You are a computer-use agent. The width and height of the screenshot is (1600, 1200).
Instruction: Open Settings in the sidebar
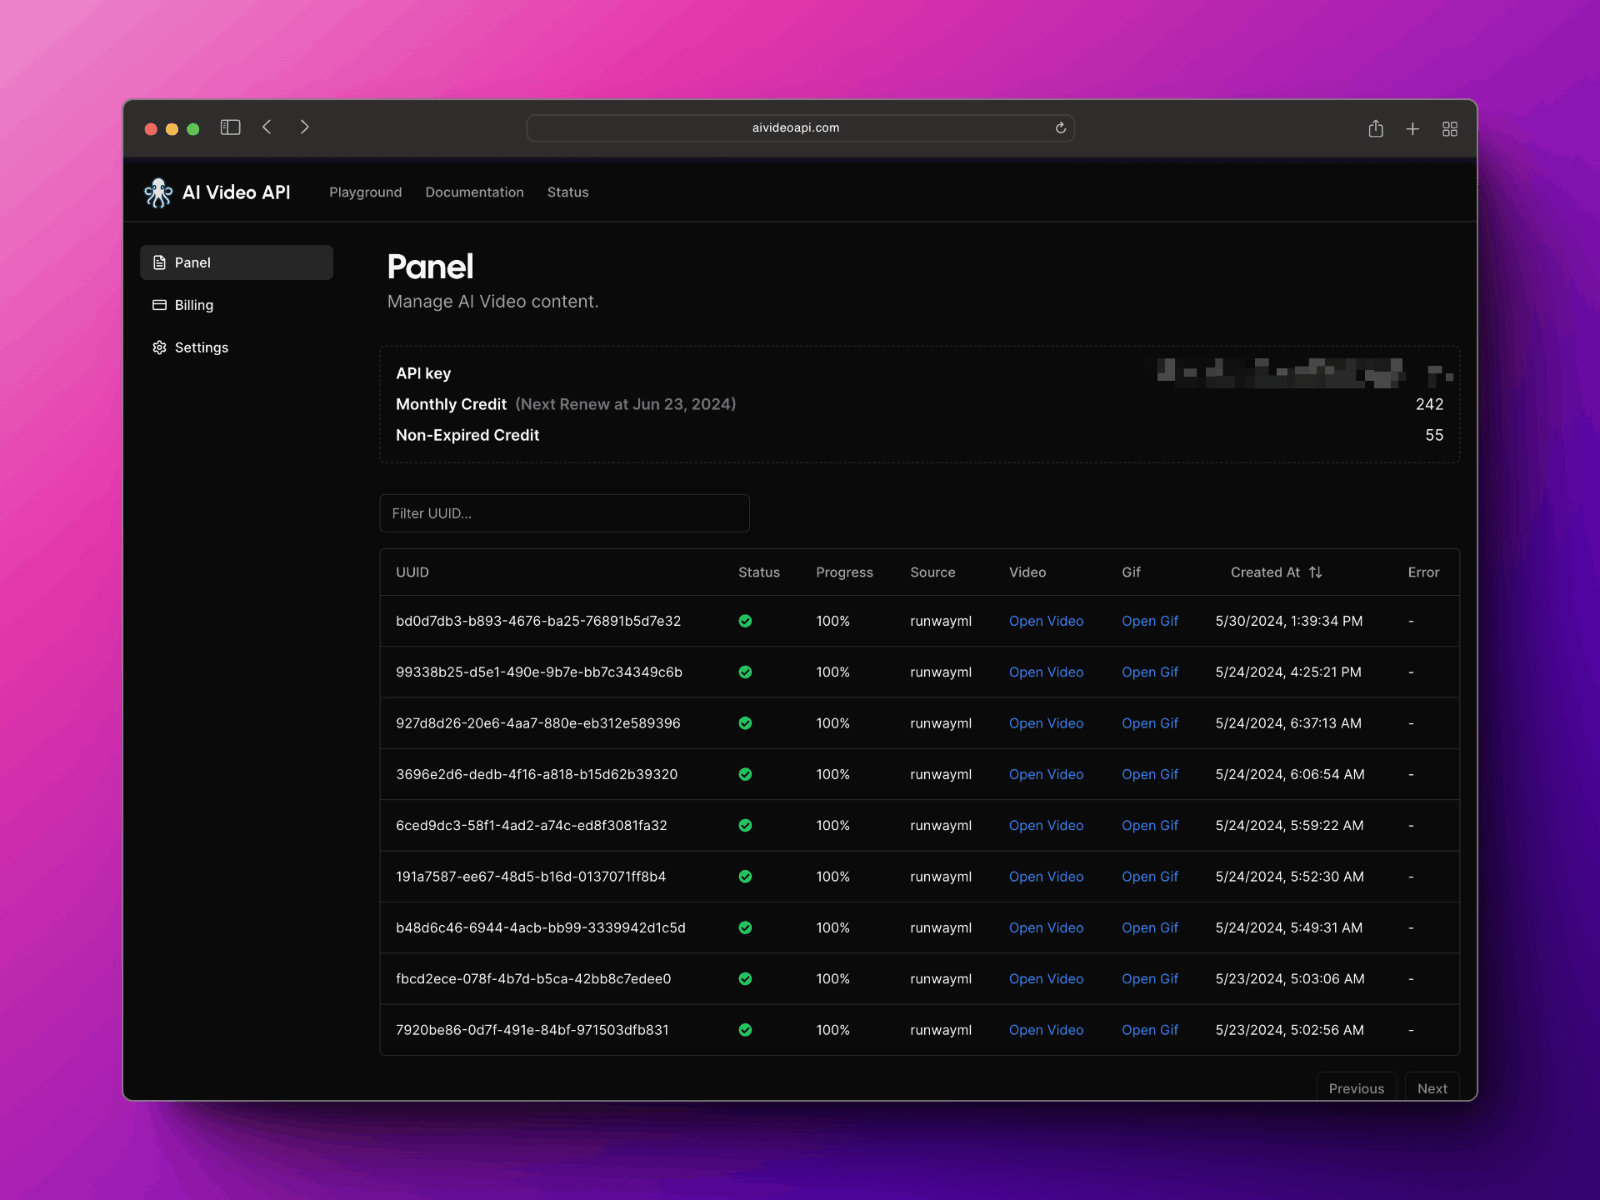[x=201, y=348]
